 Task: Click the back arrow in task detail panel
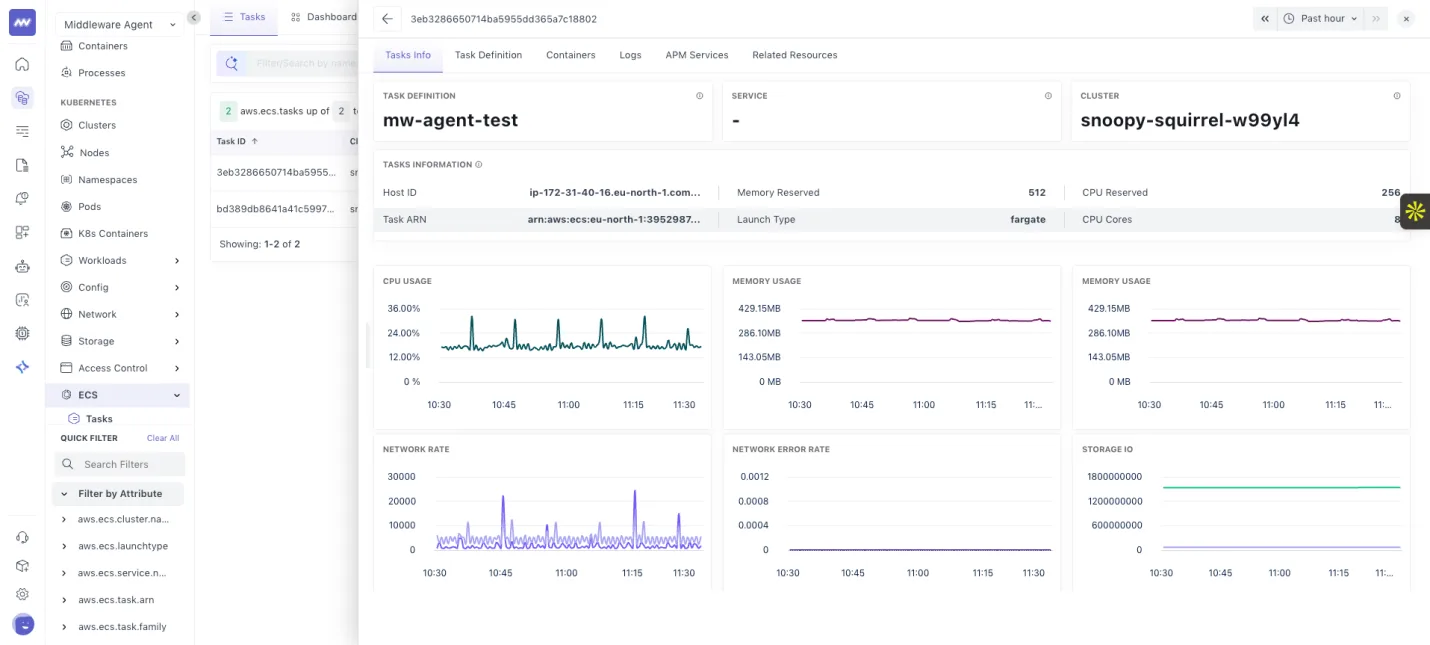coord(388,19)
